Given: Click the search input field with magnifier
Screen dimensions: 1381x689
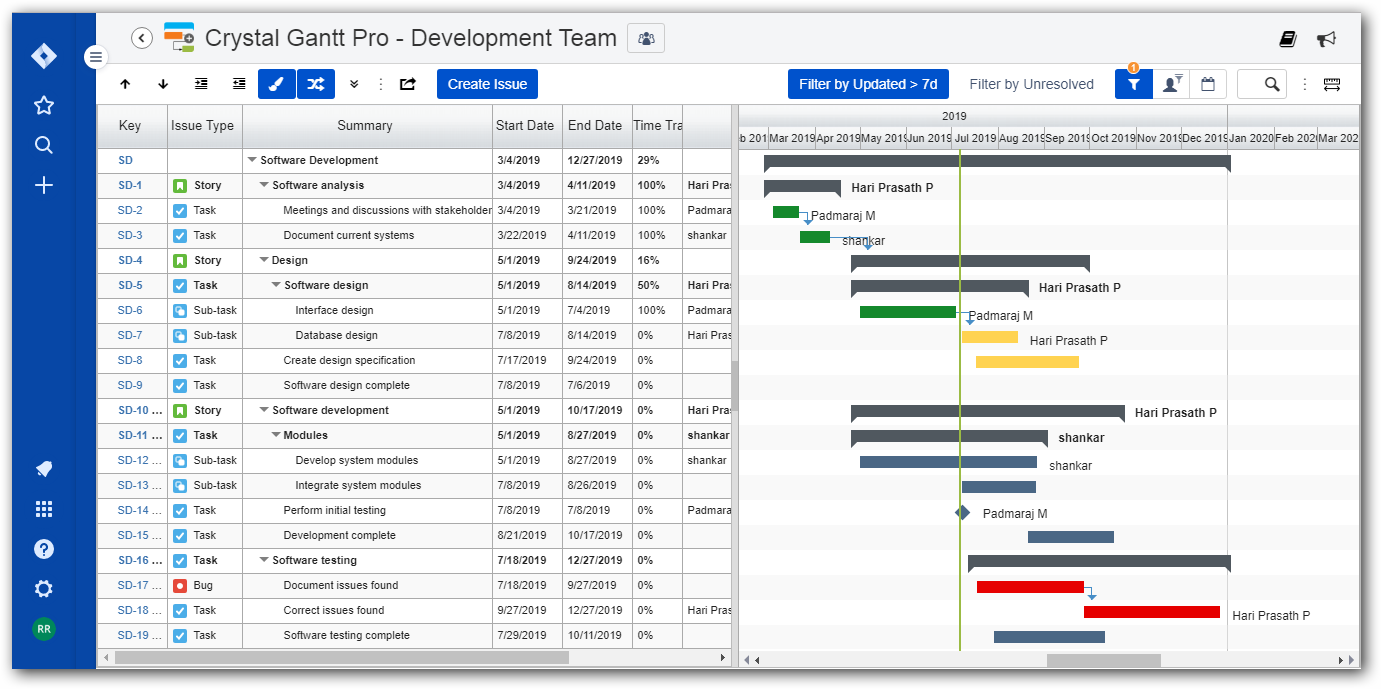Looking at the screenshot, I should (x=1262, y=84).
